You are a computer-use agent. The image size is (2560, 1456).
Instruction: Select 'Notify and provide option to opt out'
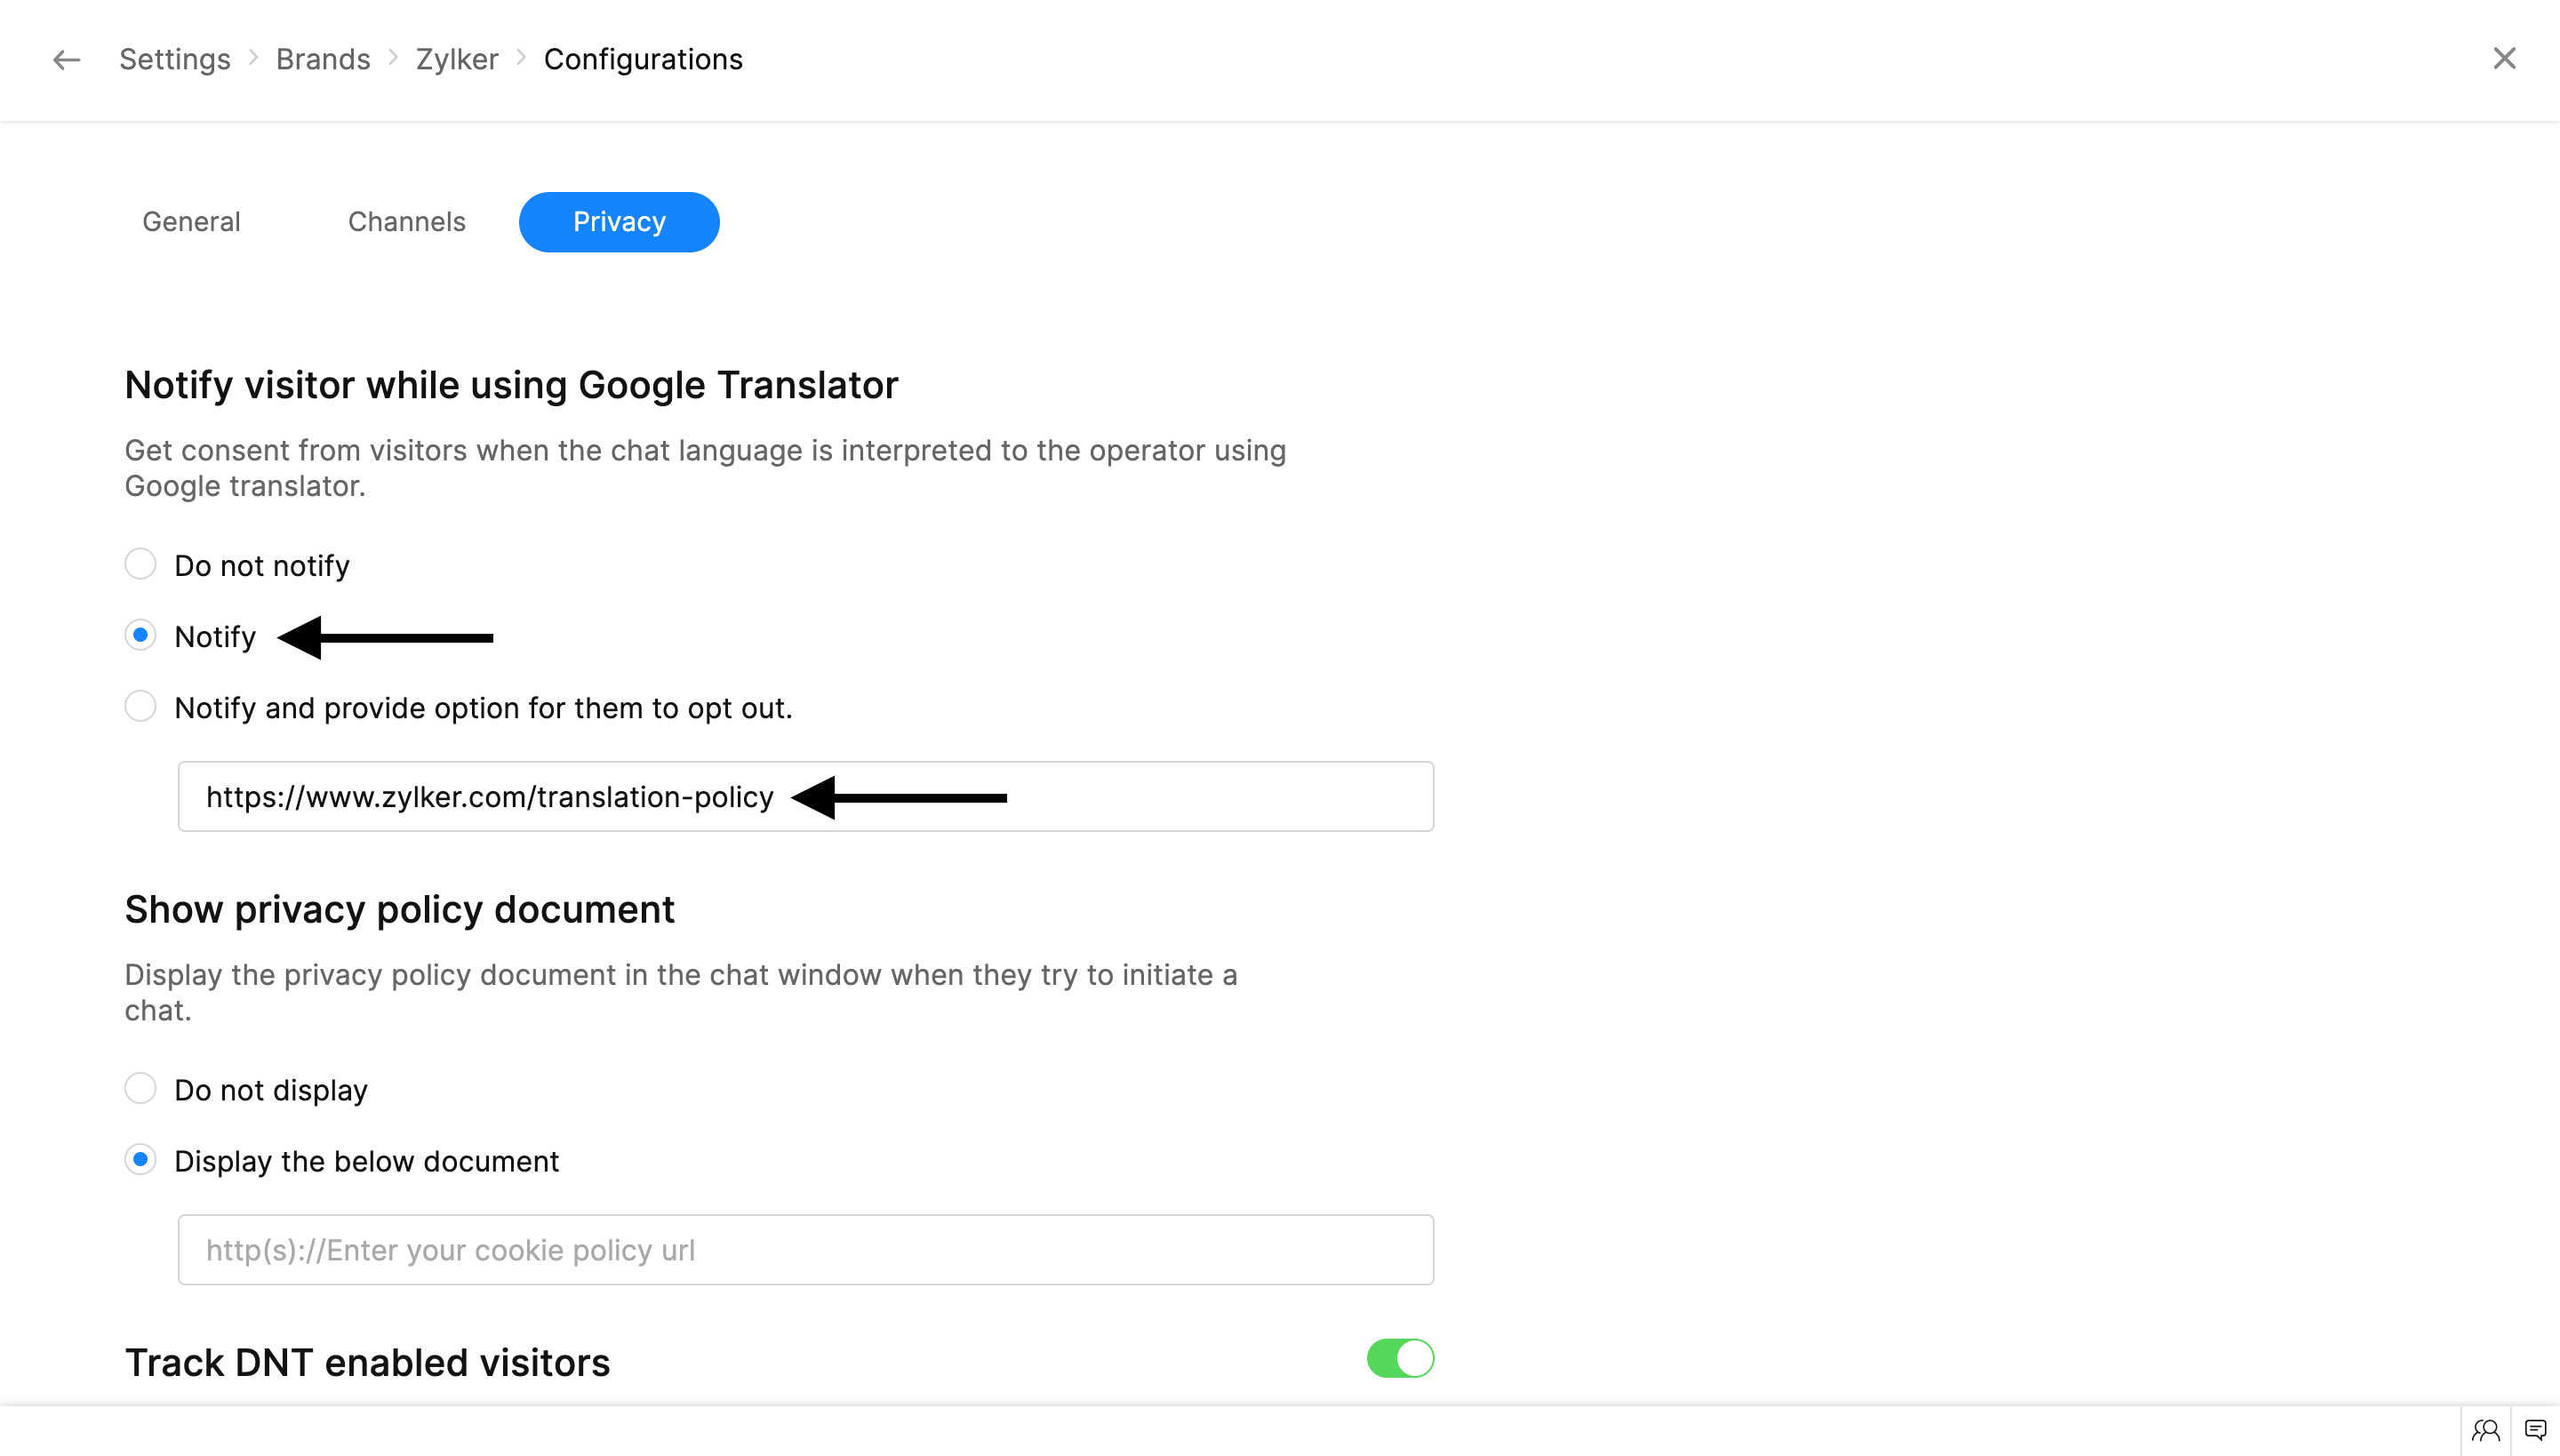pos(141,707)
